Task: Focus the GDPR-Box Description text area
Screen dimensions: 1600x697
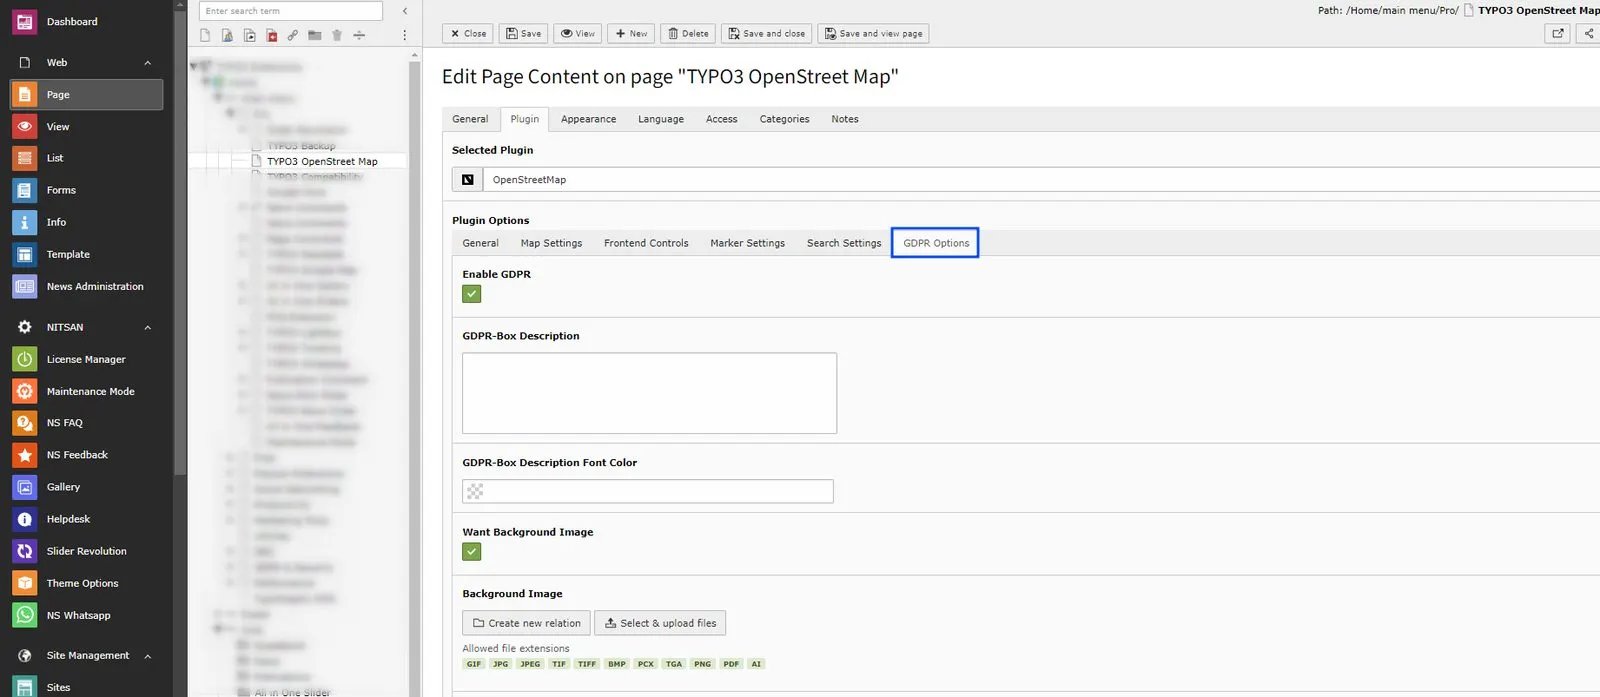Action: click(x=649, y=393)
